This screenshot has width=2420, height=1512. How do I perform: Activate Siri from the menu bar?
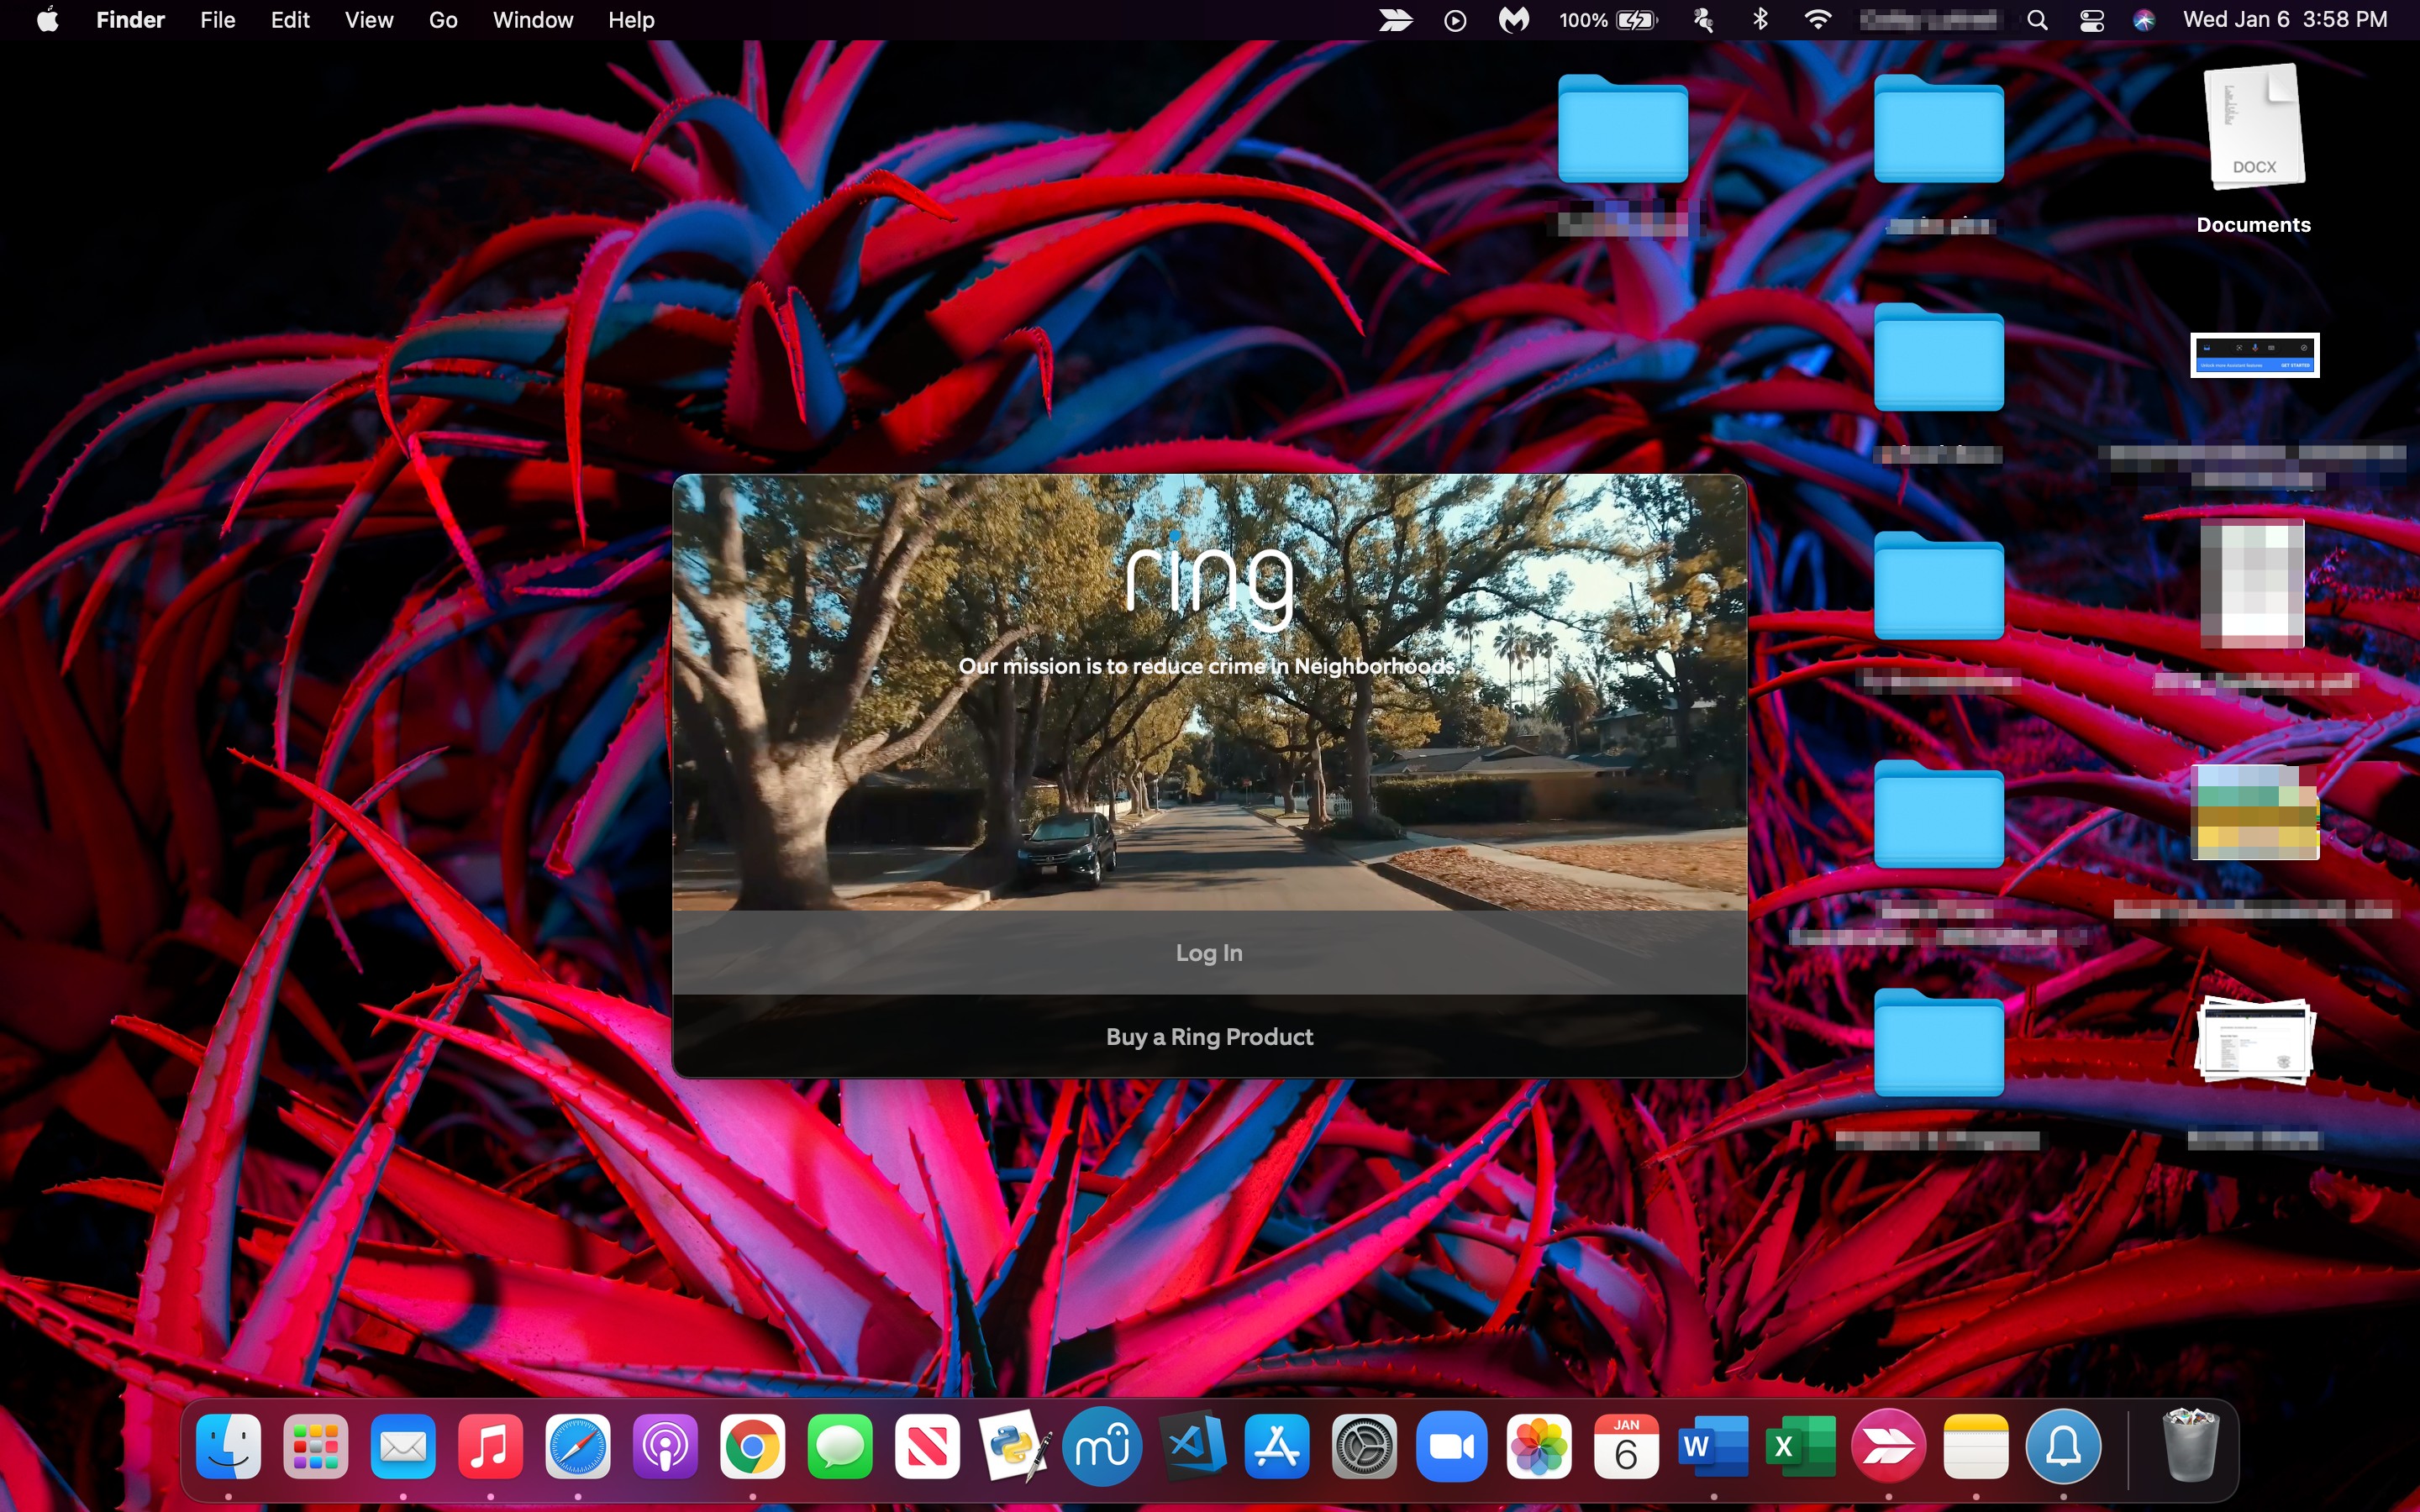[2143, 20]
